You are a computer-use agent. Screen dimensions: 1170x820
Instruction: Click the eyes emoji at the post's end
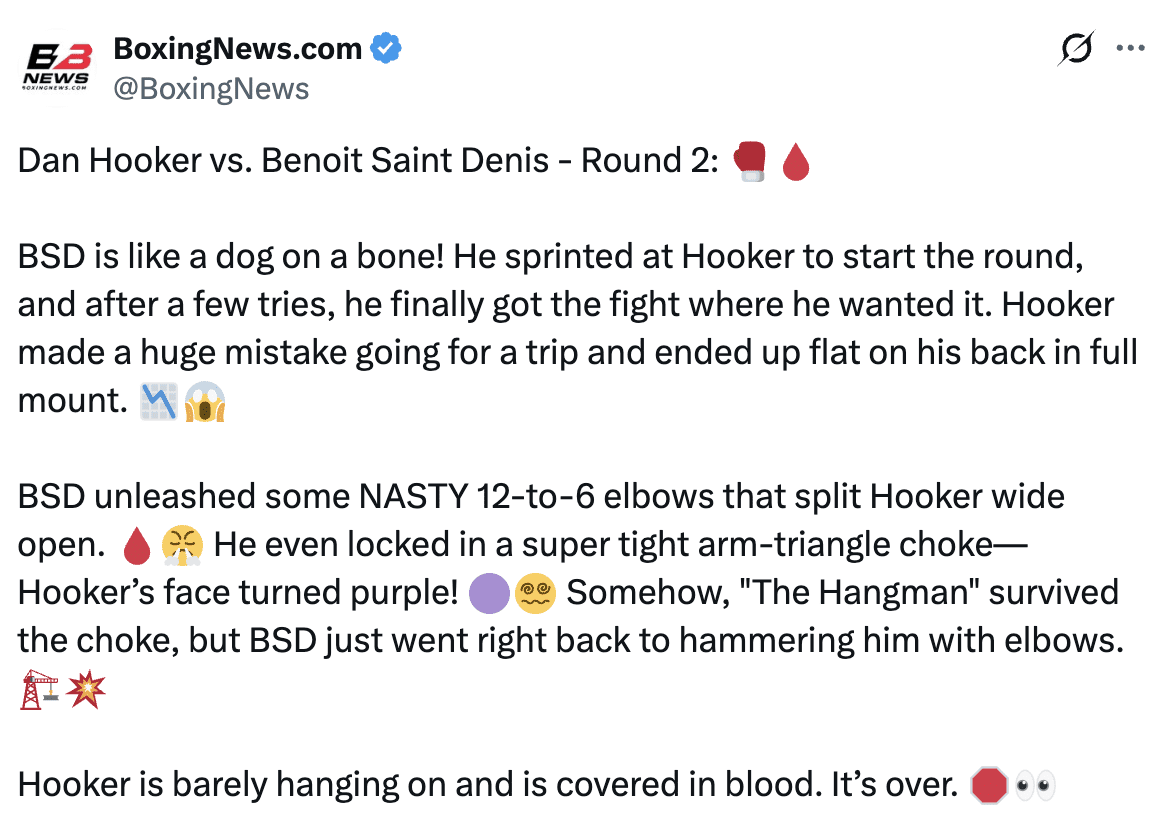point(1035,786)
